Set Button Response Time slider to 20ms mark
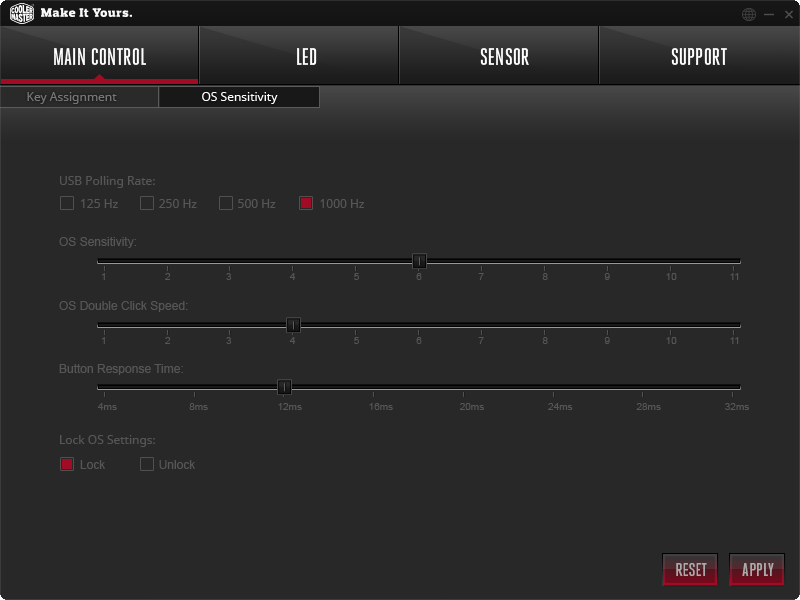This screenshot has height=600, width=800. coord(463,387)
